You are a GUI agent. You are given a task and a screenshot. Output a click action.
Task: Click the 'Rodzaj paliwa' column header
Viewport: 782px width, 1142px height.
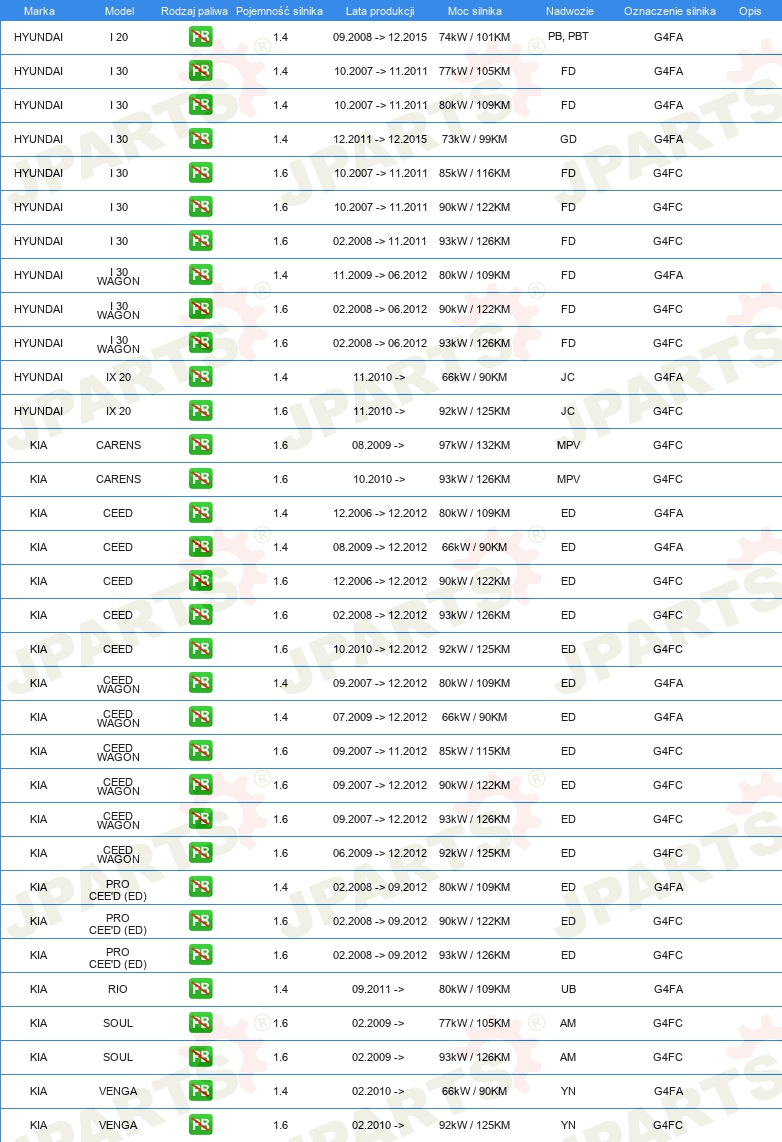point(194,11)
